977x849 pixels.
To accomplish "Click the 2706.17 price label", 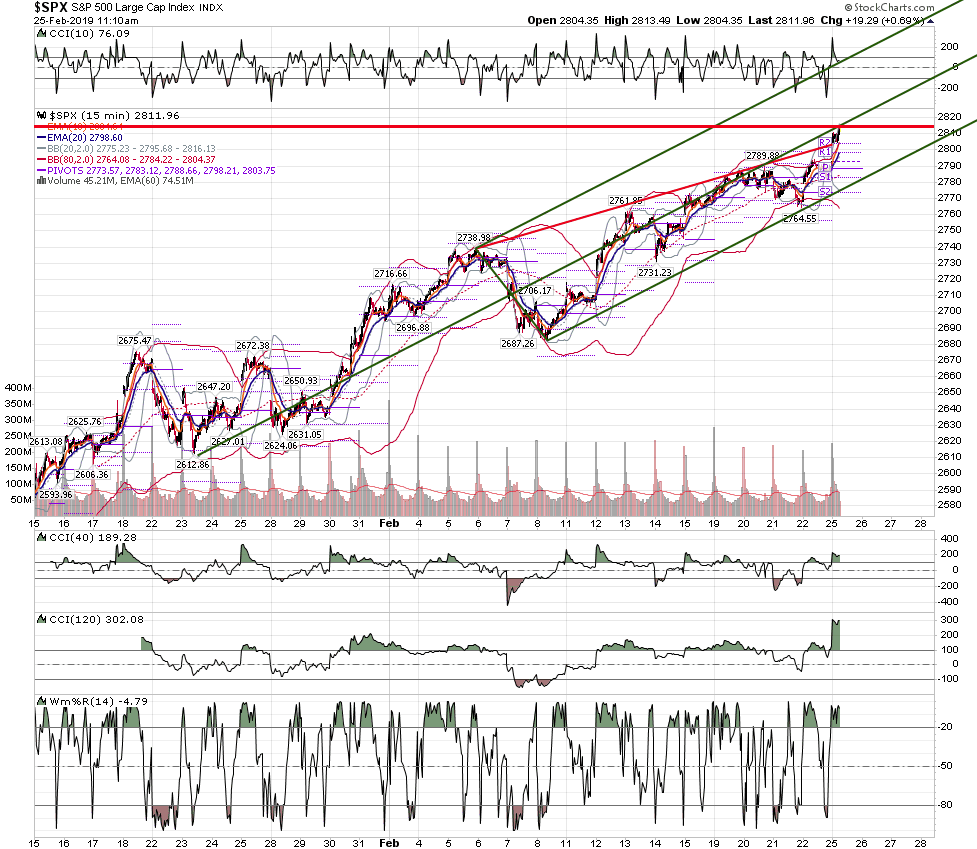I will [535, 290].
